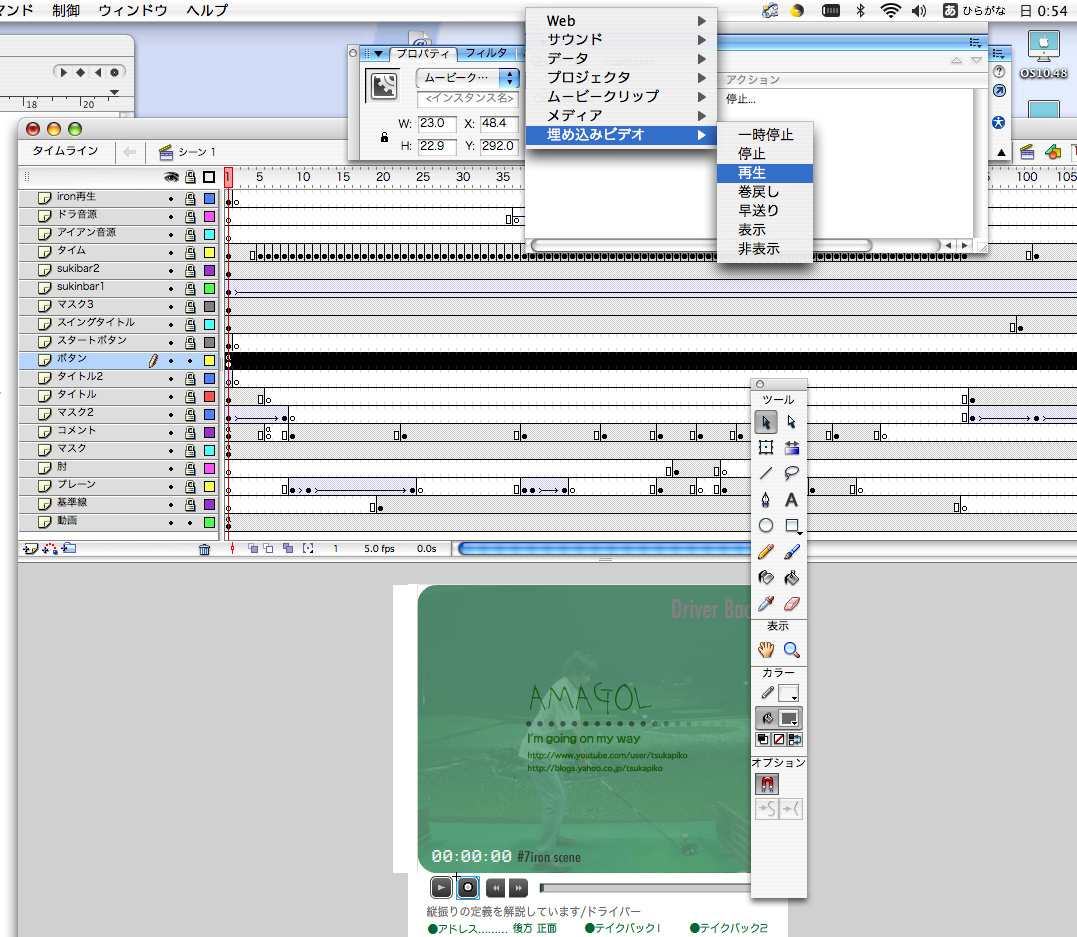Expand the ムービークリップ submenu
1077x937 pixels.
click(622, 97)
